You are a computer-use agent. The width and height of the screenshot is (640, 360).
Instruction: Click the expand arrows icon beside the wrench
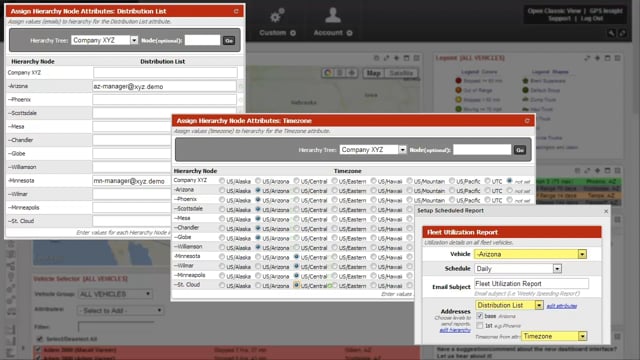point(622,33)
